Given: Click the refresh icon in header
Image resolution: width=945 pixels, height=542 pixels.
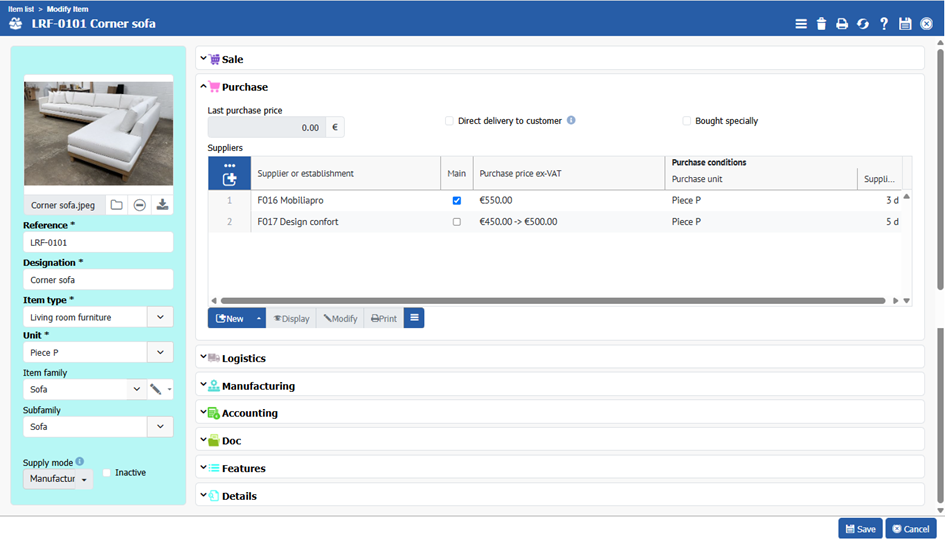Looking at the screenshot, I should click(x=863, y=24).
